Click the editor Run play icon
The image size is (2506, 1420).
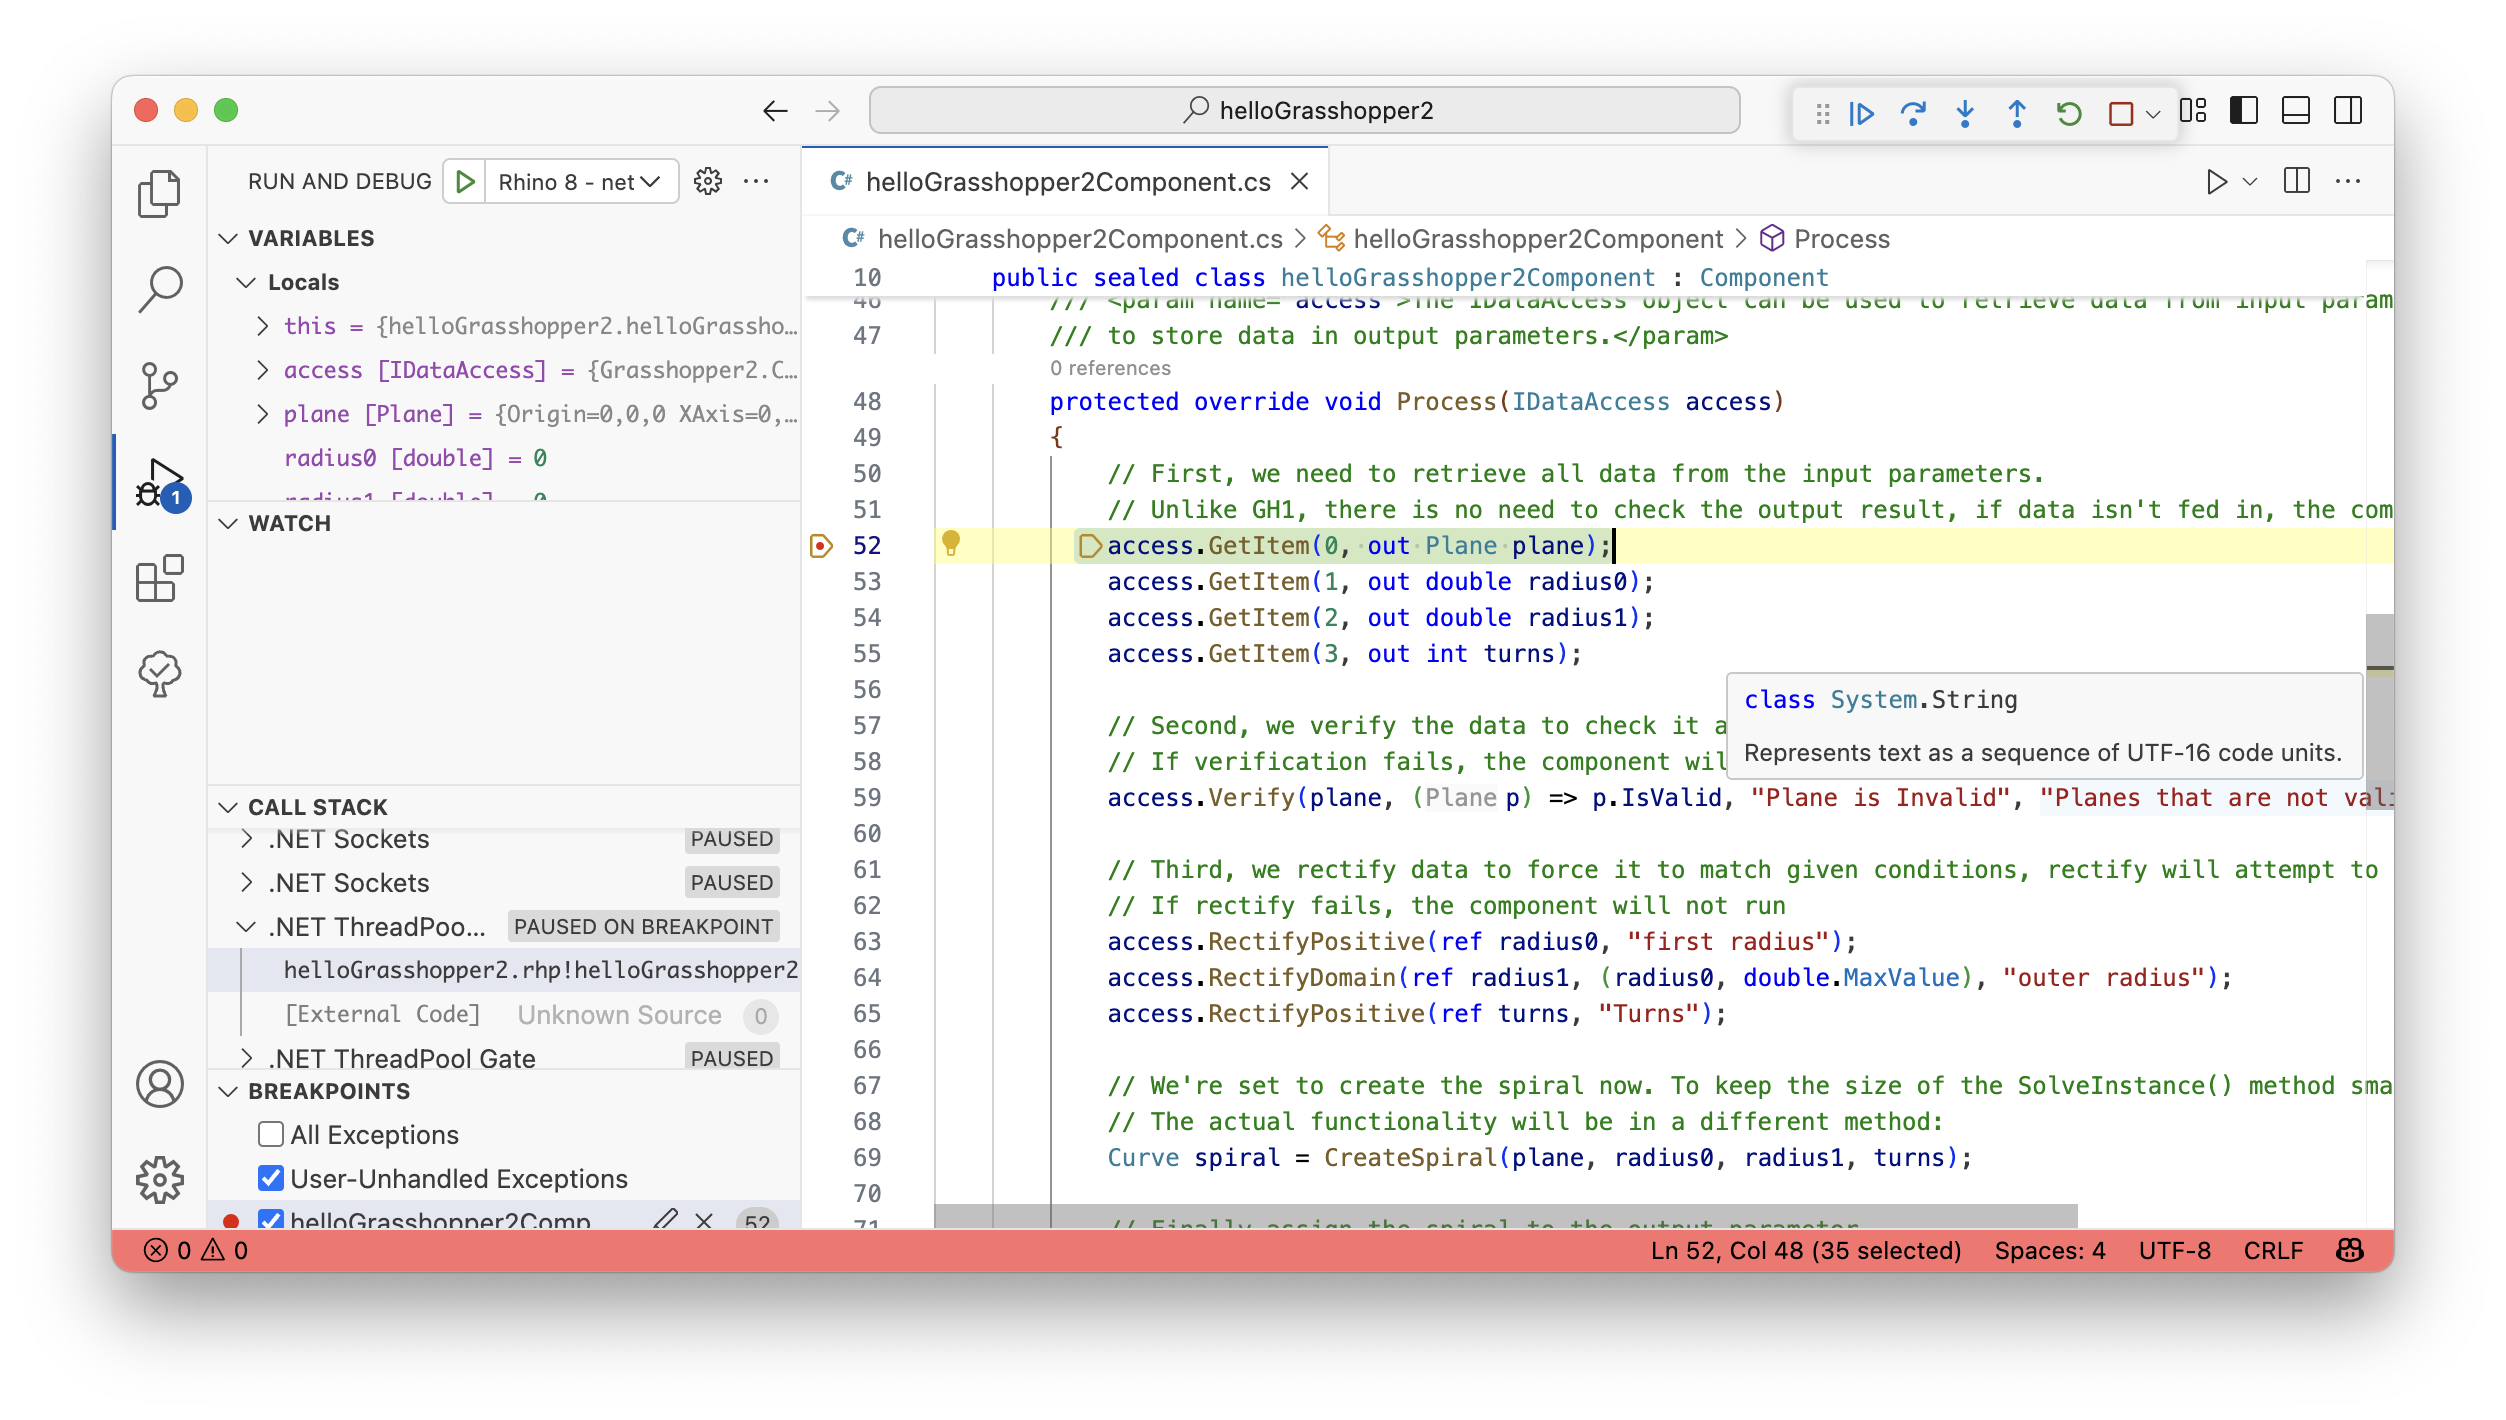click(x=2216, y=181)
